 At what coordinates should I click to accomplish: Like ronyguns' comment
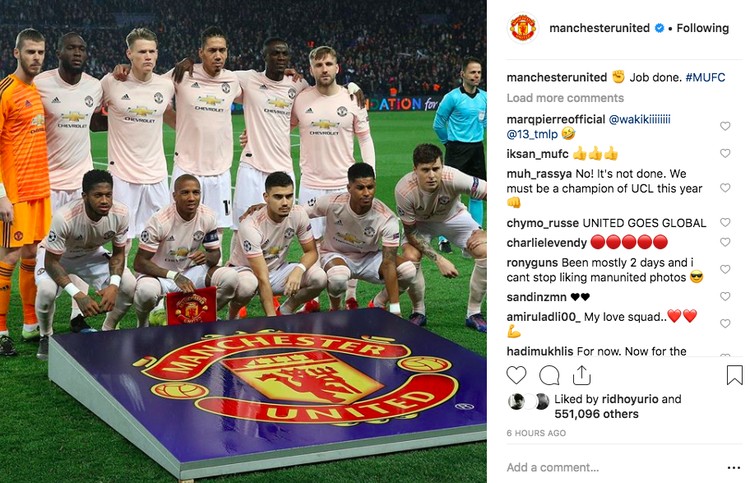(x=725, y=270)
